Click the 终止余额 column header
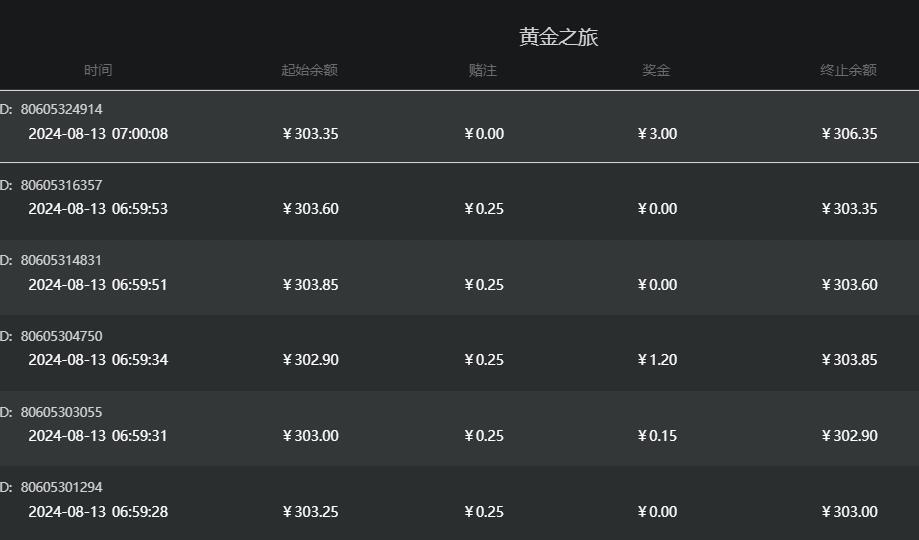Image resolution: width=919 pixels, height=540 pixels. (848, 71)
